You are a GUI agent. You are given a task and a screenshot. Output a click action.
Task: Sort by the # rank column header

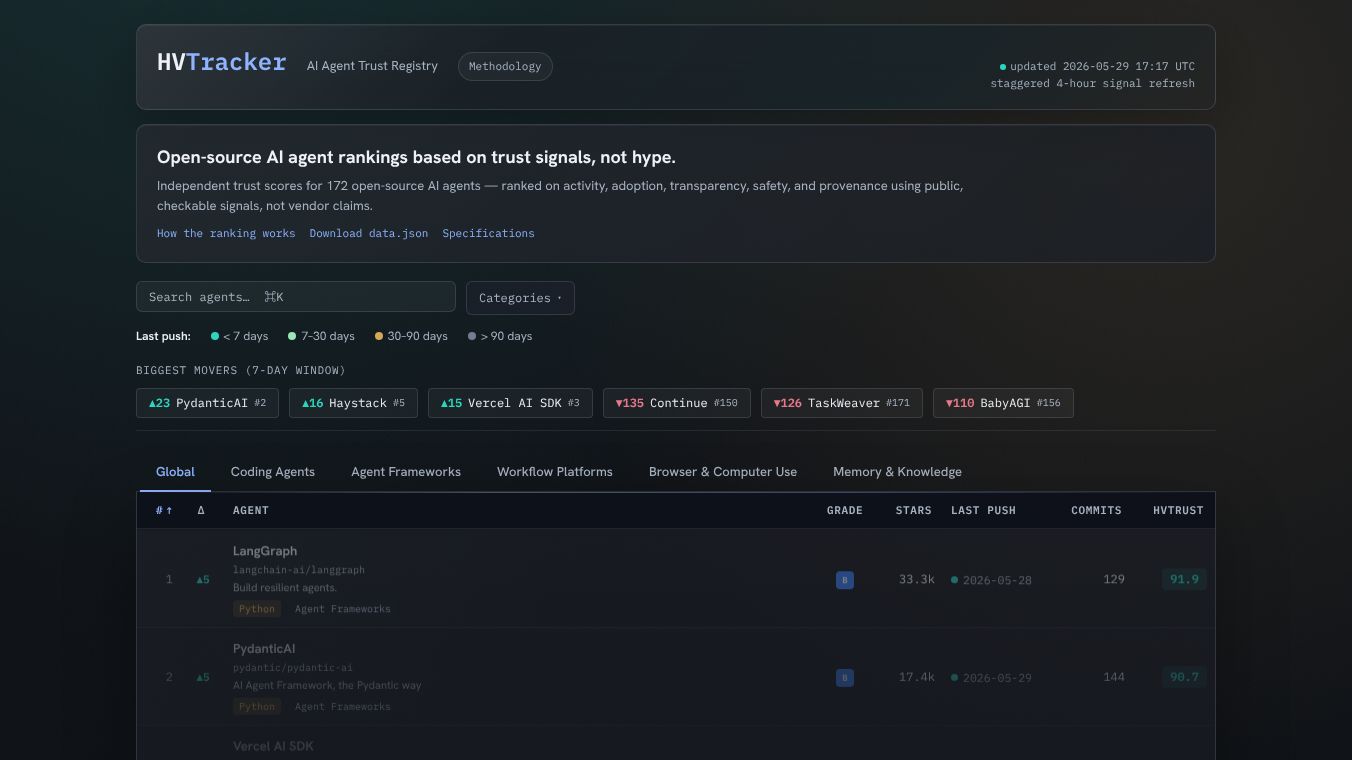(164, 510)
